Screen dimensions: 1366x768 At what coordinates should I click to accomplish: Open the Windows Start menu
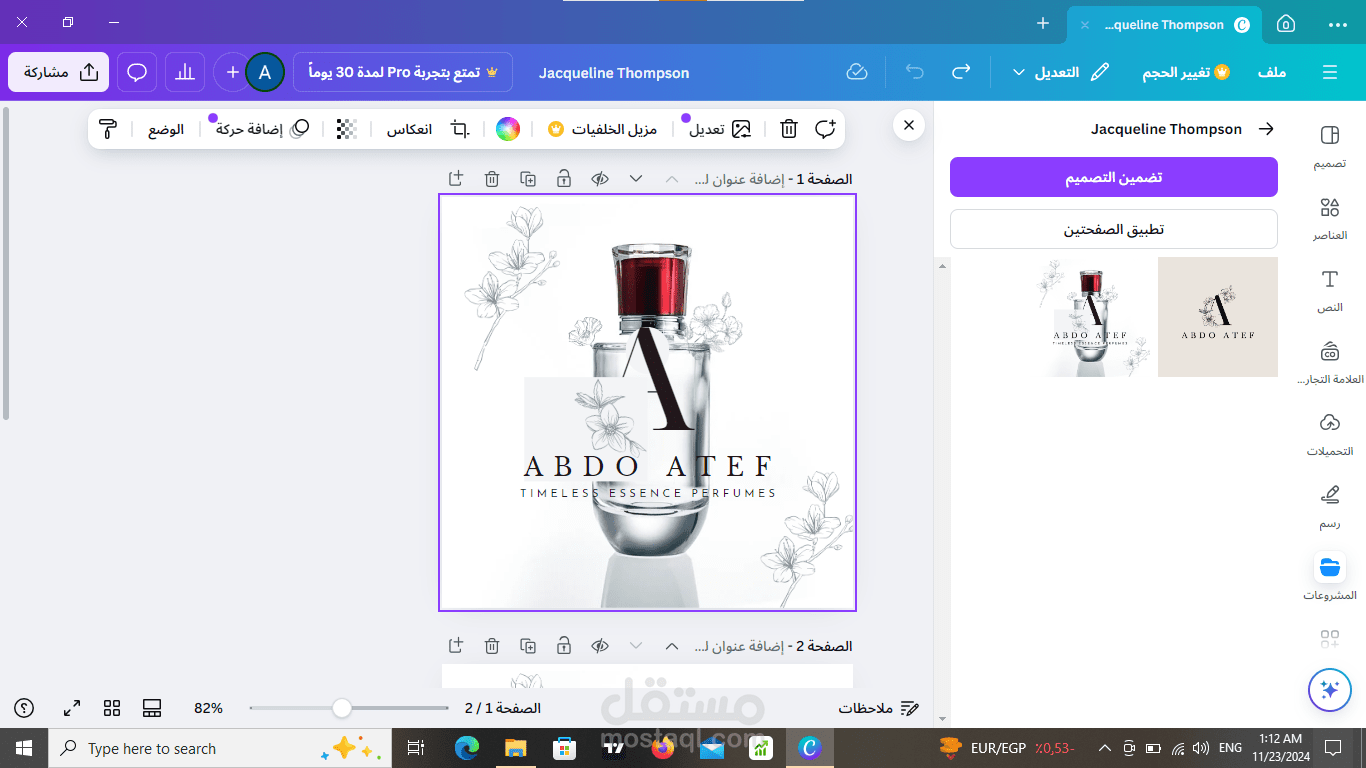(x=24, y=748)
